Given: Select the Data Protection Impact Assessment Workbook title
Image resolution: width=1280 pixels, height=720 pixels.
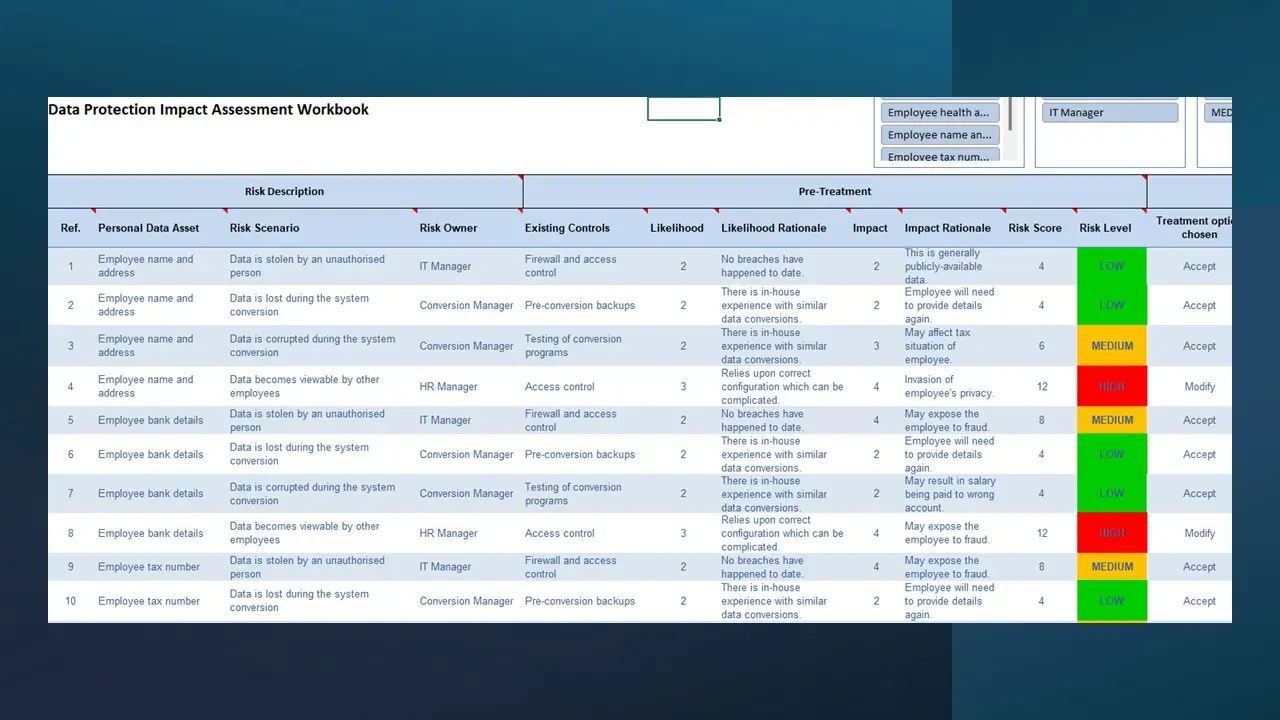Looking at the screenshot, I should [209, 110].
